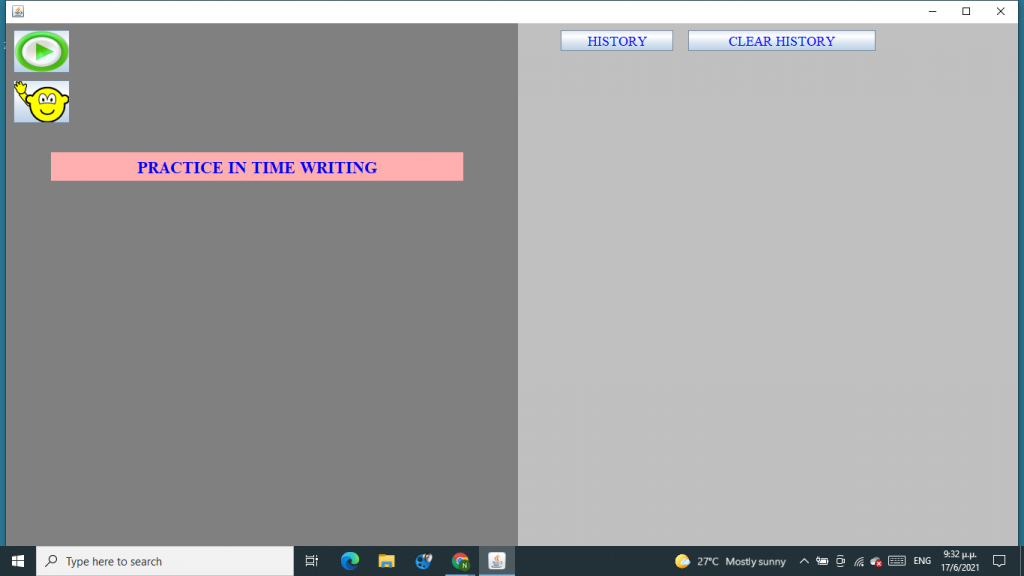
Task: Select the running Java app taskbar icon
Action: (497, 561)
